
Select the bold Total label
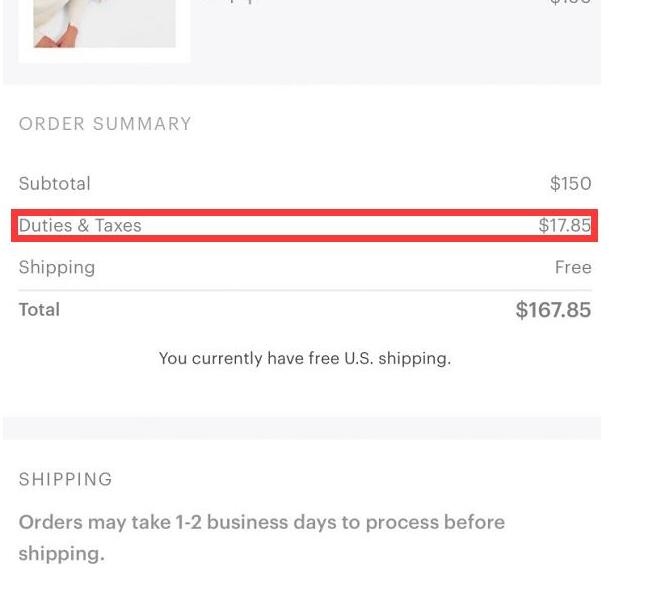[x=39, y=310]
